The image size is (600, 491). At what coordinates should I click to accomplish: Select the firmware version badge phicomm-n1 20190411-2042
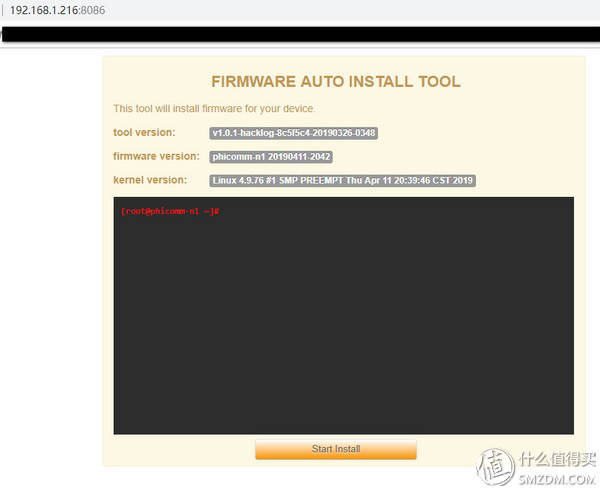coord(271,157)
